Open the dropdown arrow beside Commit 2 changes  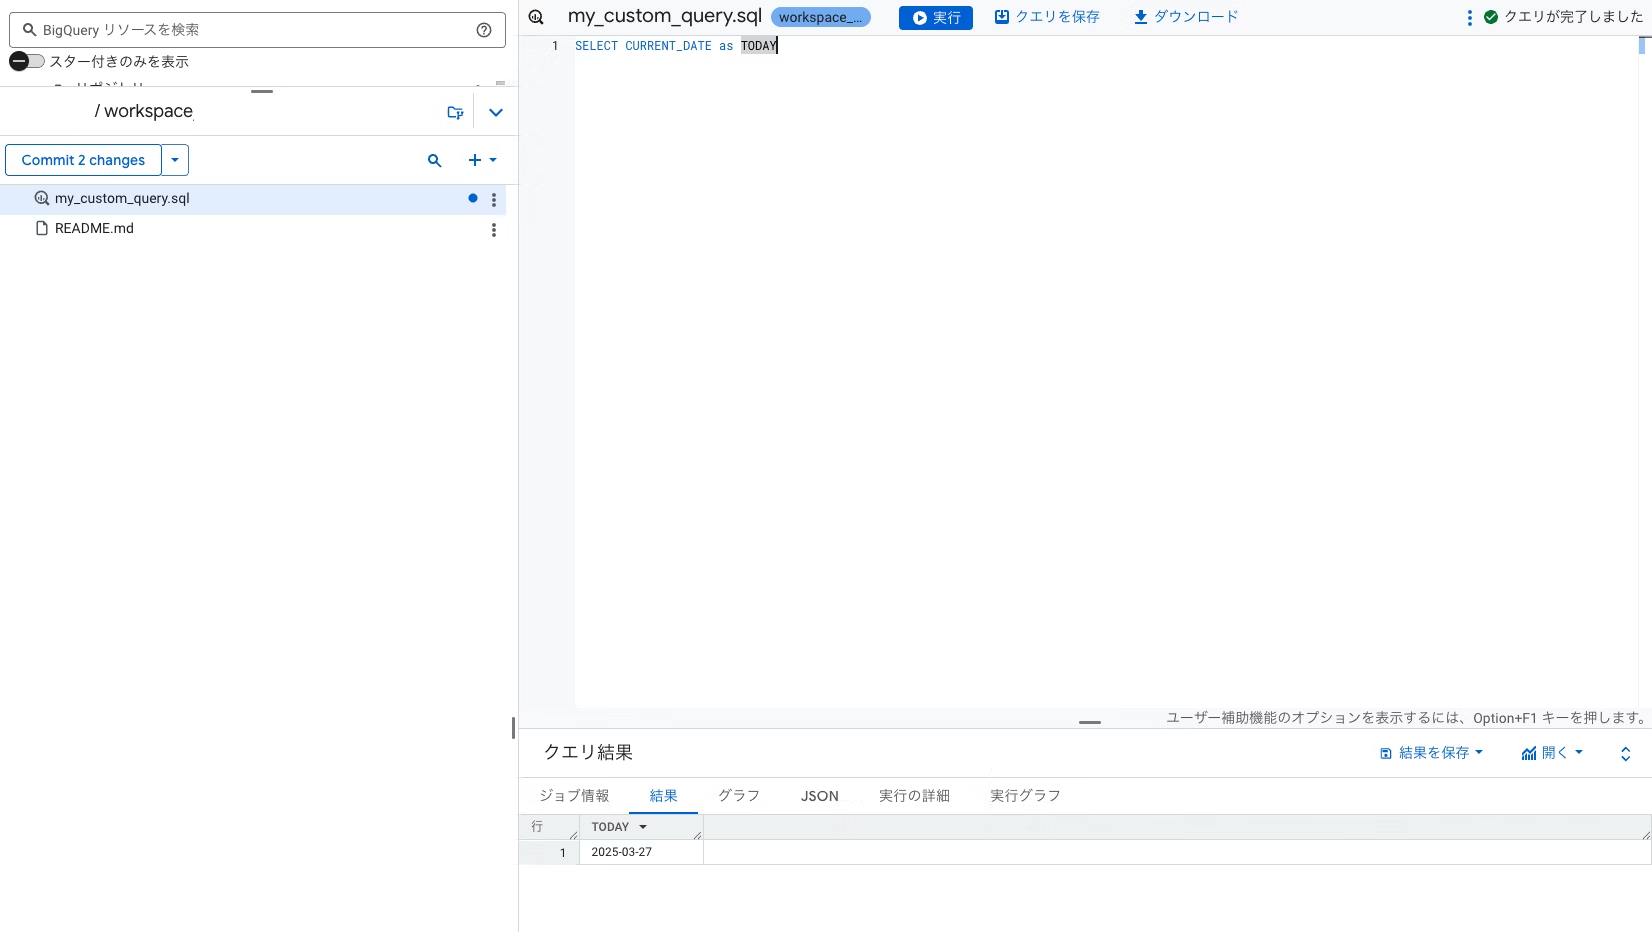tap(175, 160)
